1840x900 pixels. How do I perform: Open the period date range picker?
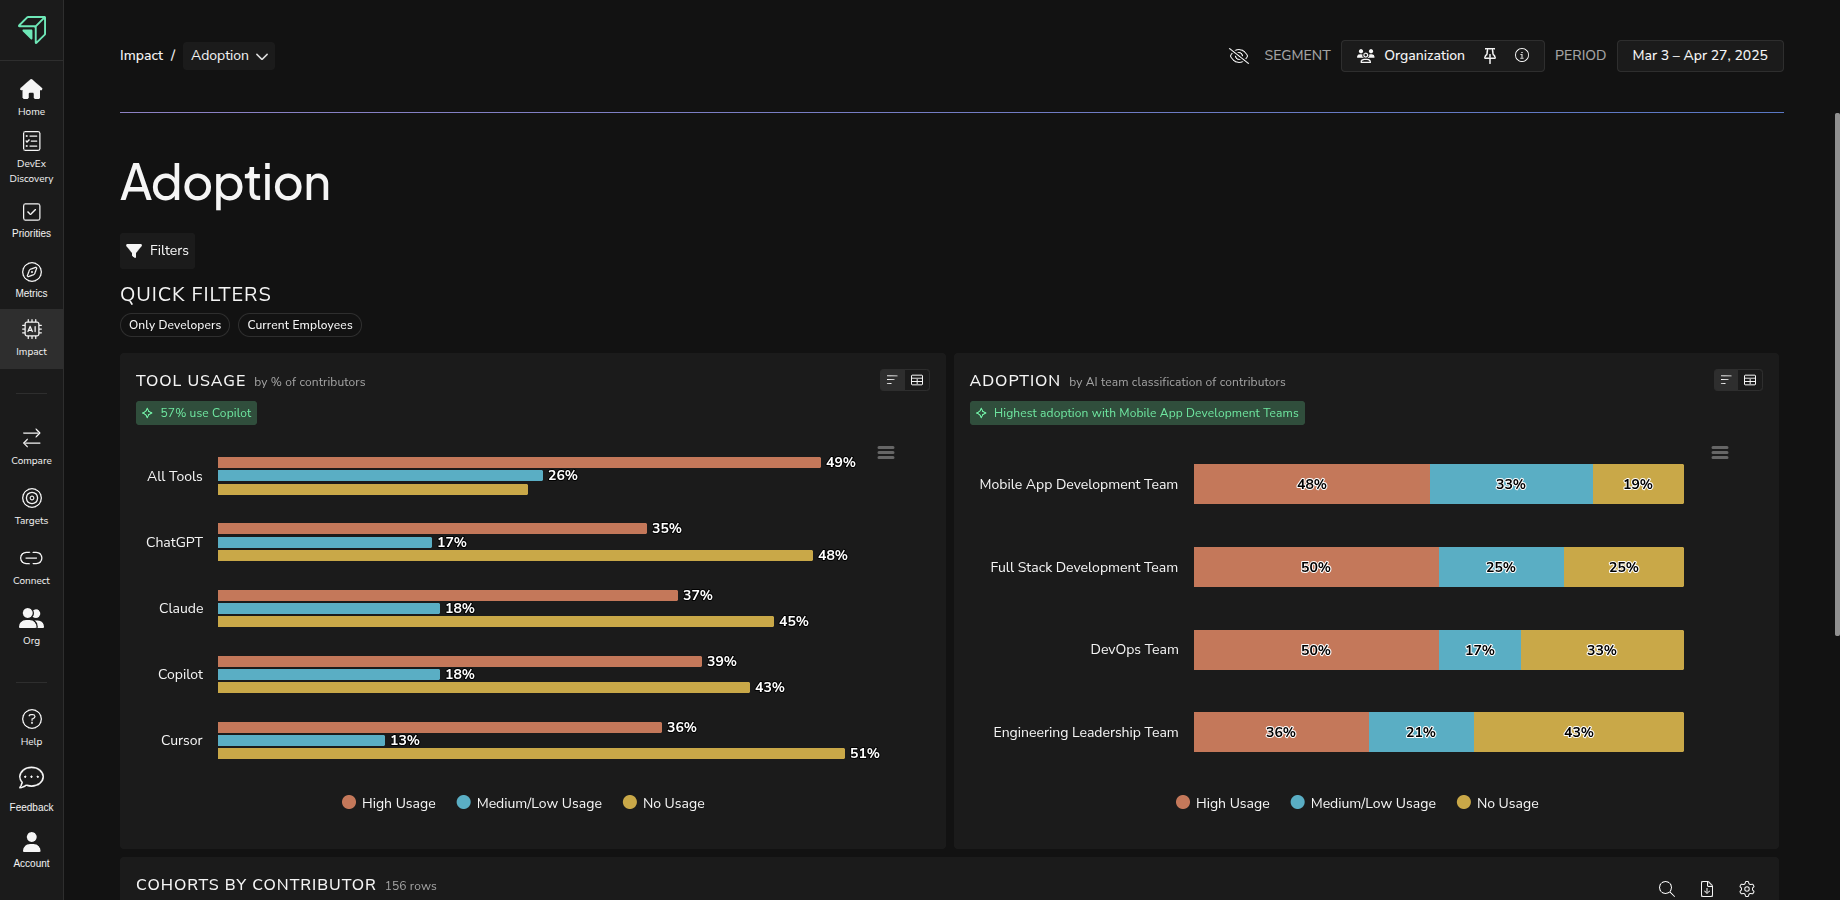pos(1700,56)
